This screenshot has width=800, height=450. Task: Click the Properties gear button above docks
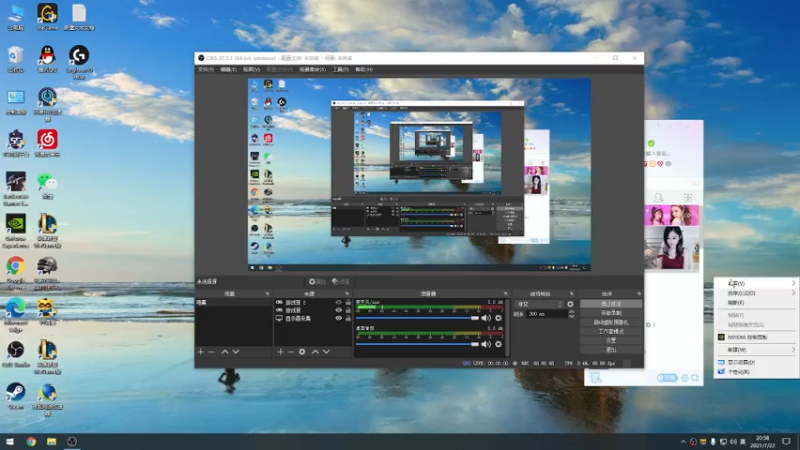click(x=317, y=282)
